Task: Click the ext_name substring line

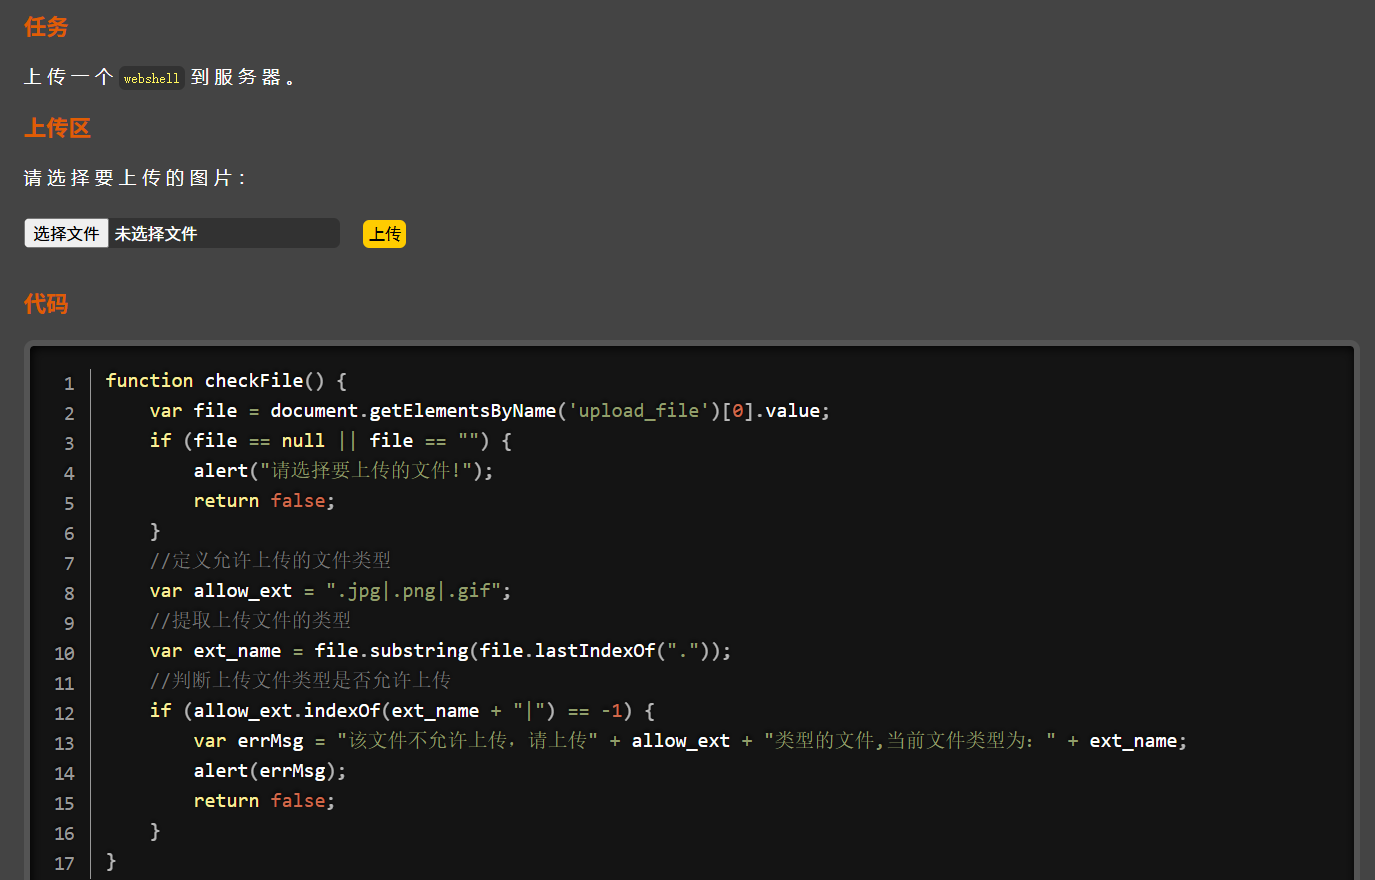Action: point(440,651)
